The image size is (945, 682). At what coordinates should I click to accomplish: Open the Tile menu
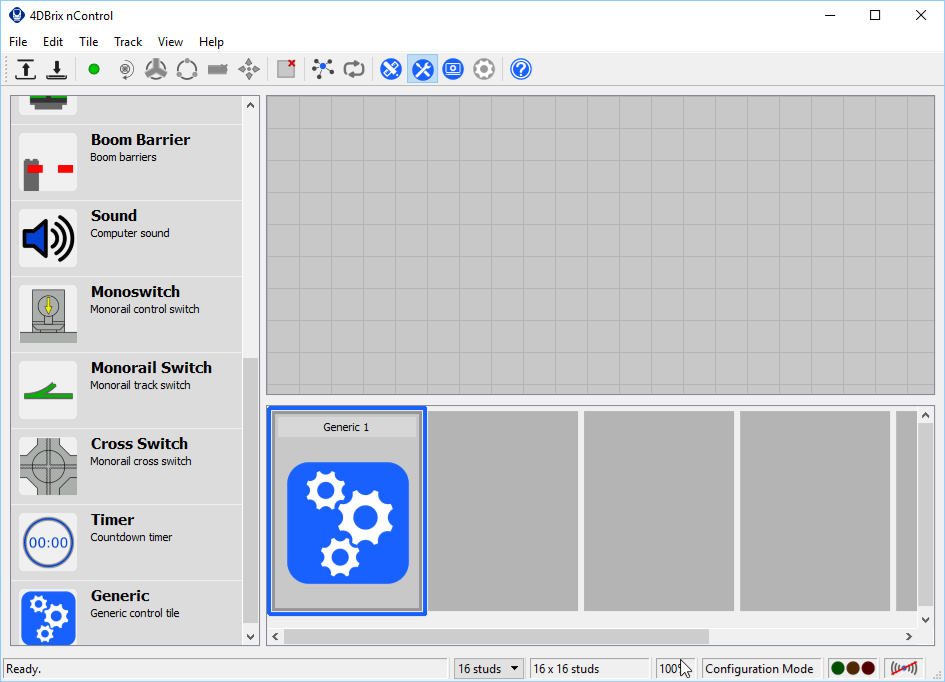[x=89, y=42]
